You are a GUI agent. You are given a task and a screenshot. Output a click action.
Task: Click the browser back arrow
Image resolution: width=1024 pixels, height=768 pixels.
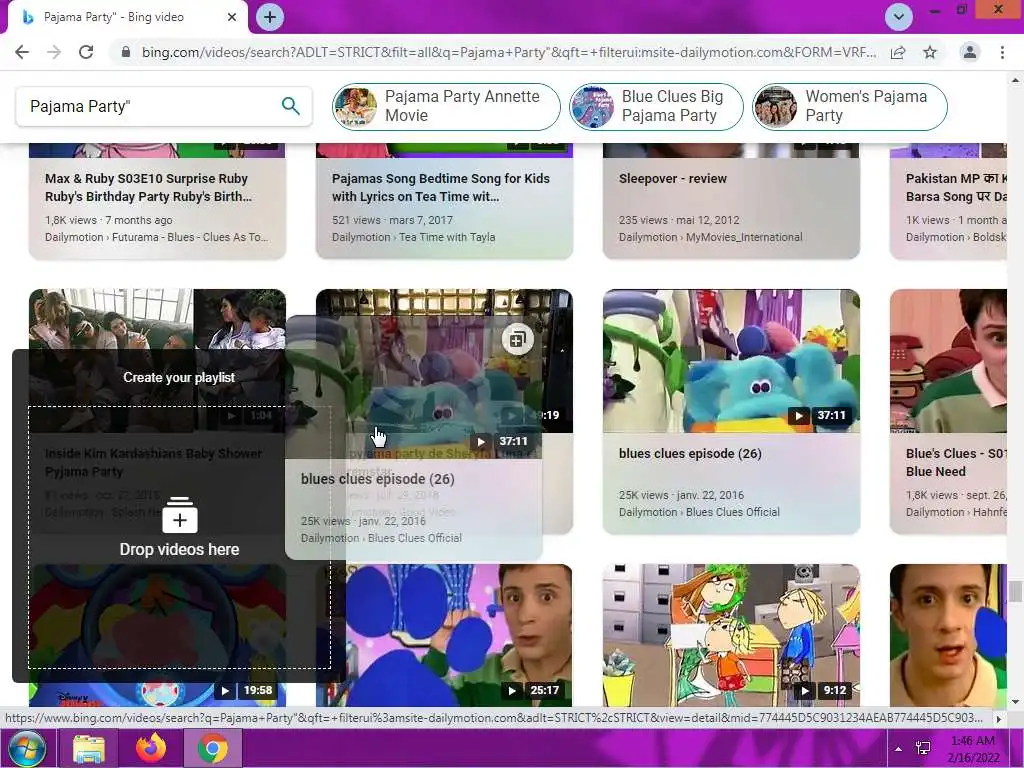click(22, 52)
